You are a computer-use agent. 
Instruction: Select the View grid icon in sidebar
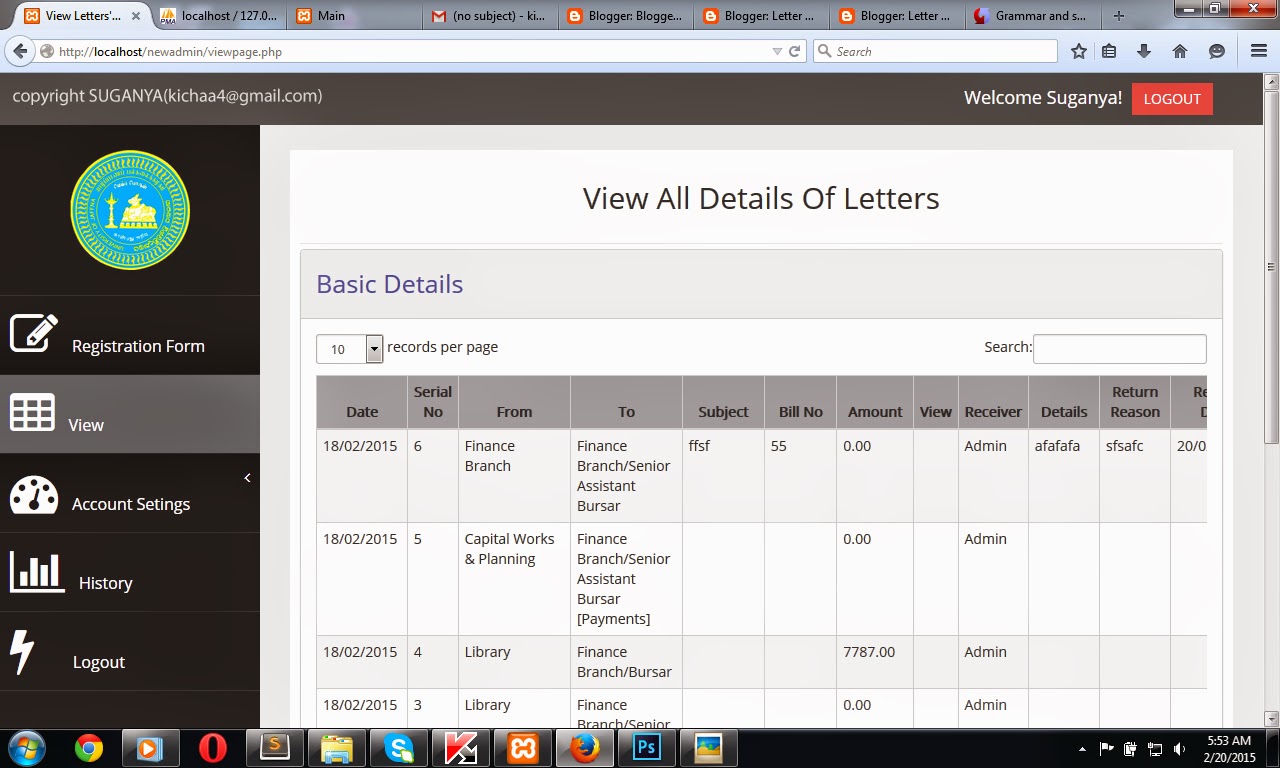point(33,414)
